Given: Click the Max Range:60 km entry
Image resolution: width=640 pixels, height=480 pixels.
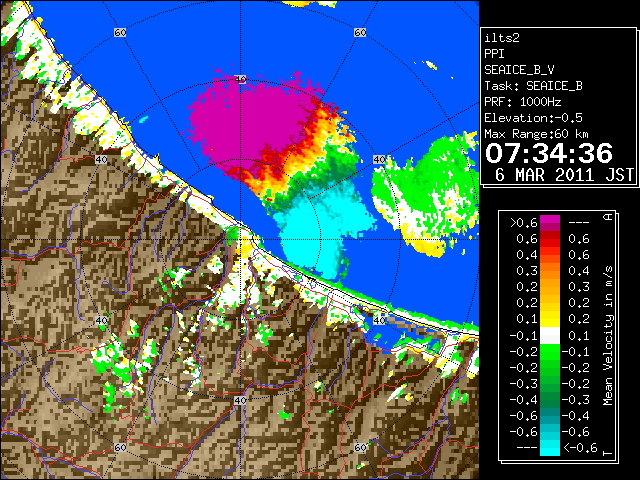Looking at the screenshot, I should [536, 134].
